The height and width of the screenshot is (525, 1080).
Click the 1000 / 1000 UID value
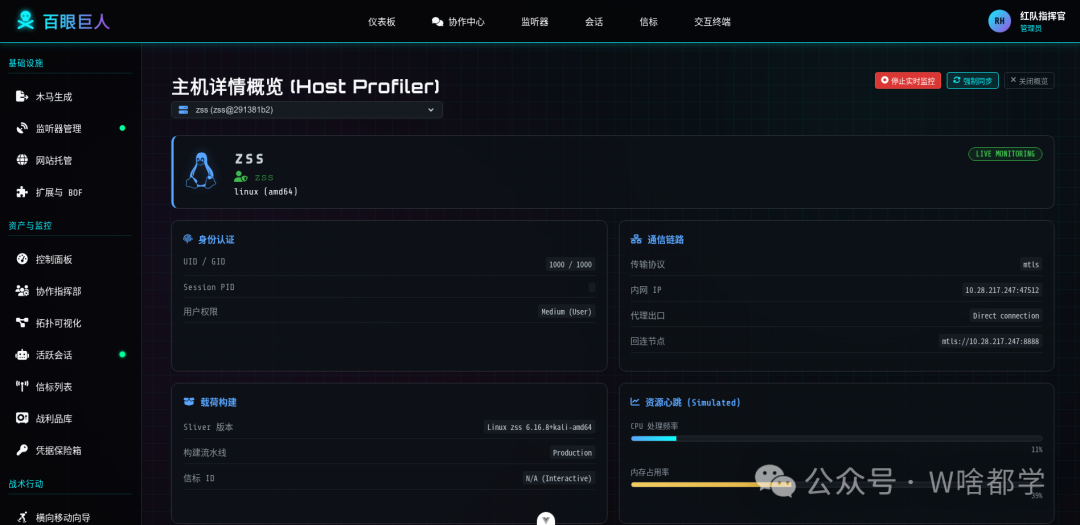coord(571,265)
